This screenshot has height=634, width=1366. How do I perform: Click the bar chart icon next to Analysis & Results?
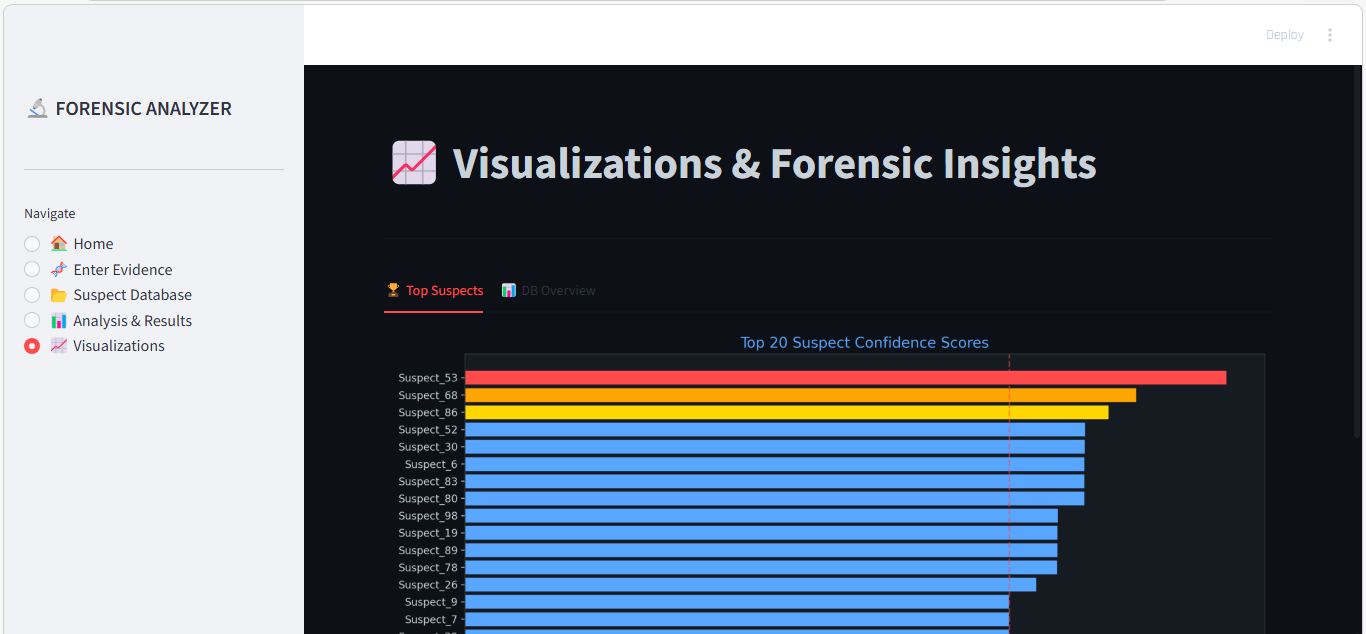pos(59,321)
